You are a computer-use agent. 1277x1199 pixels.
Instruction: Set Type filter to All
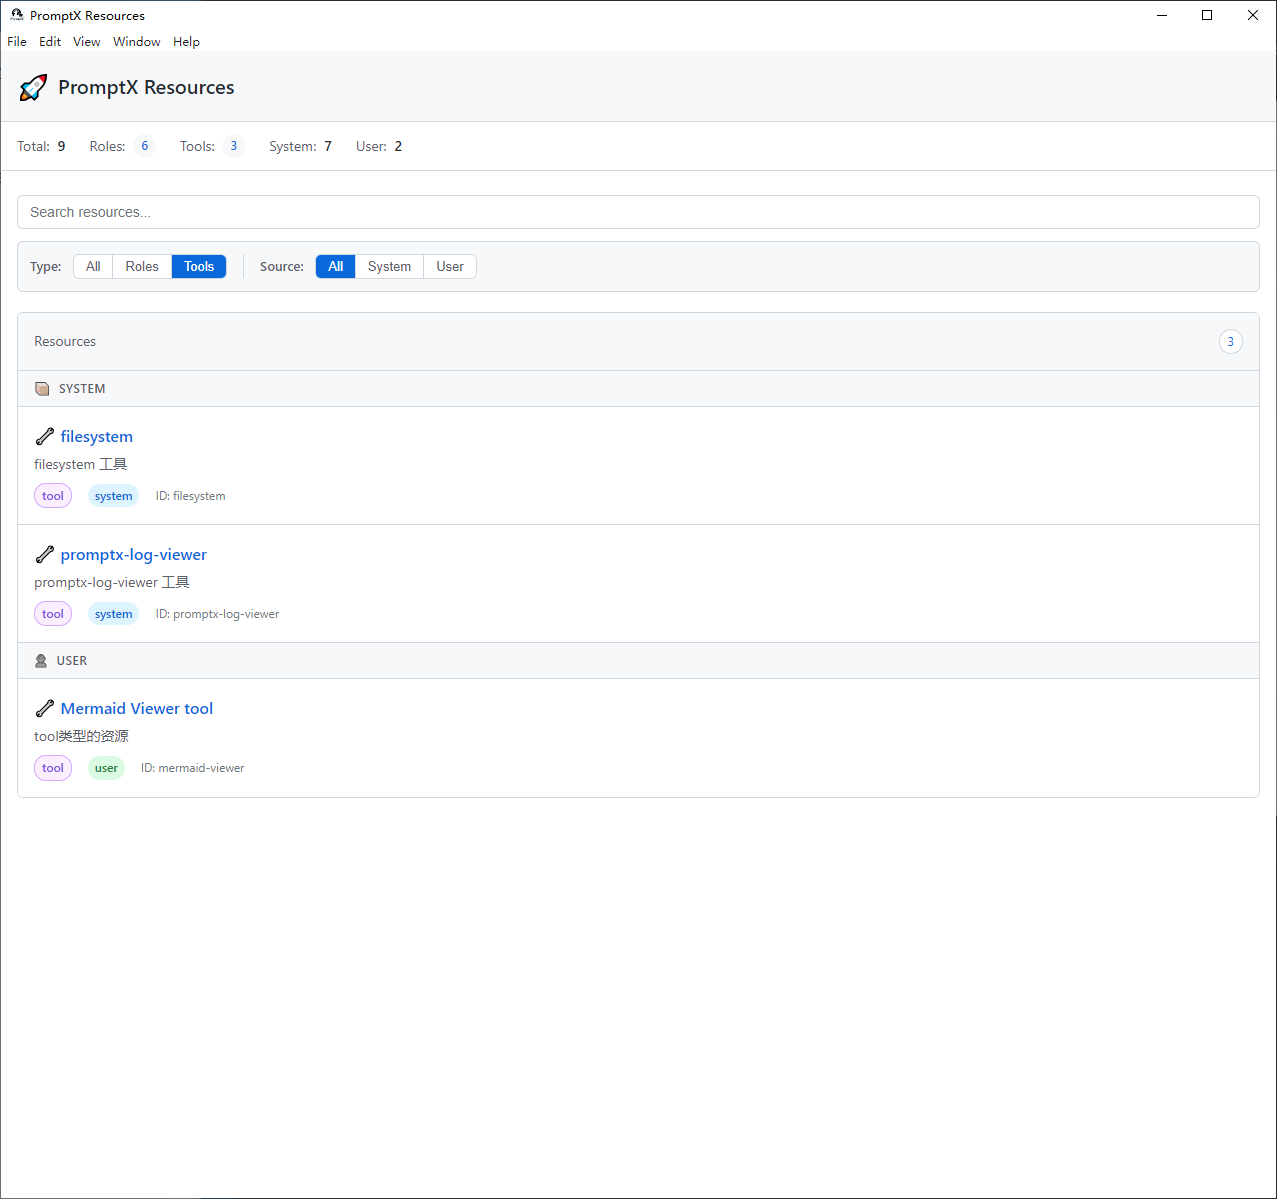pyautogui.click(x=93, y=267)
